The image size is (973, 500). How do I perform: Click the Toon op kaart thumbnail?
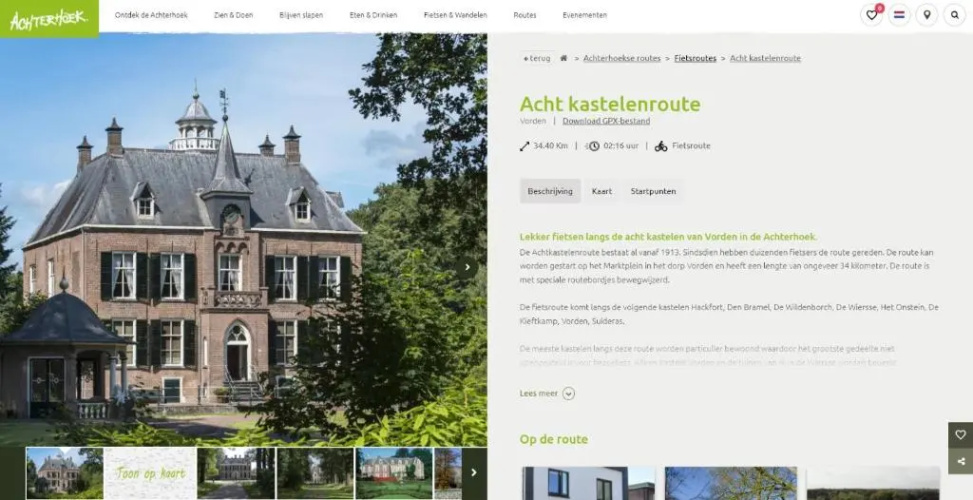click(x=150, y=473)
